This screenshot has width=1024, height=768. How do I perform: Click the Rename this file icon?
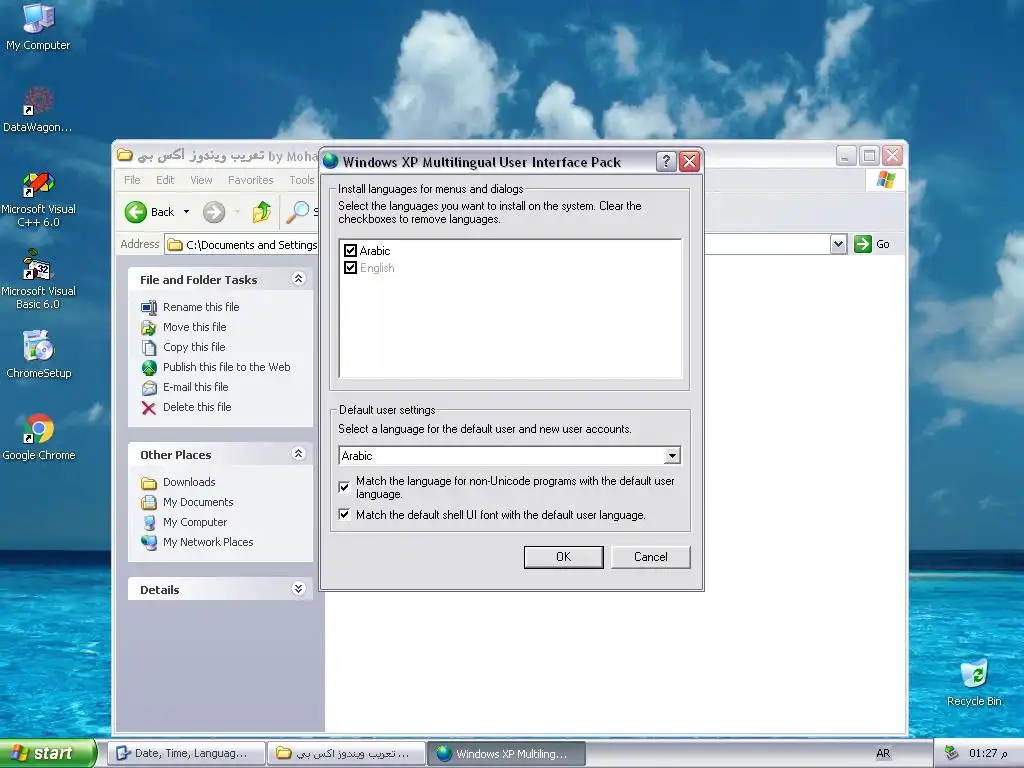(x=149, y=307)
